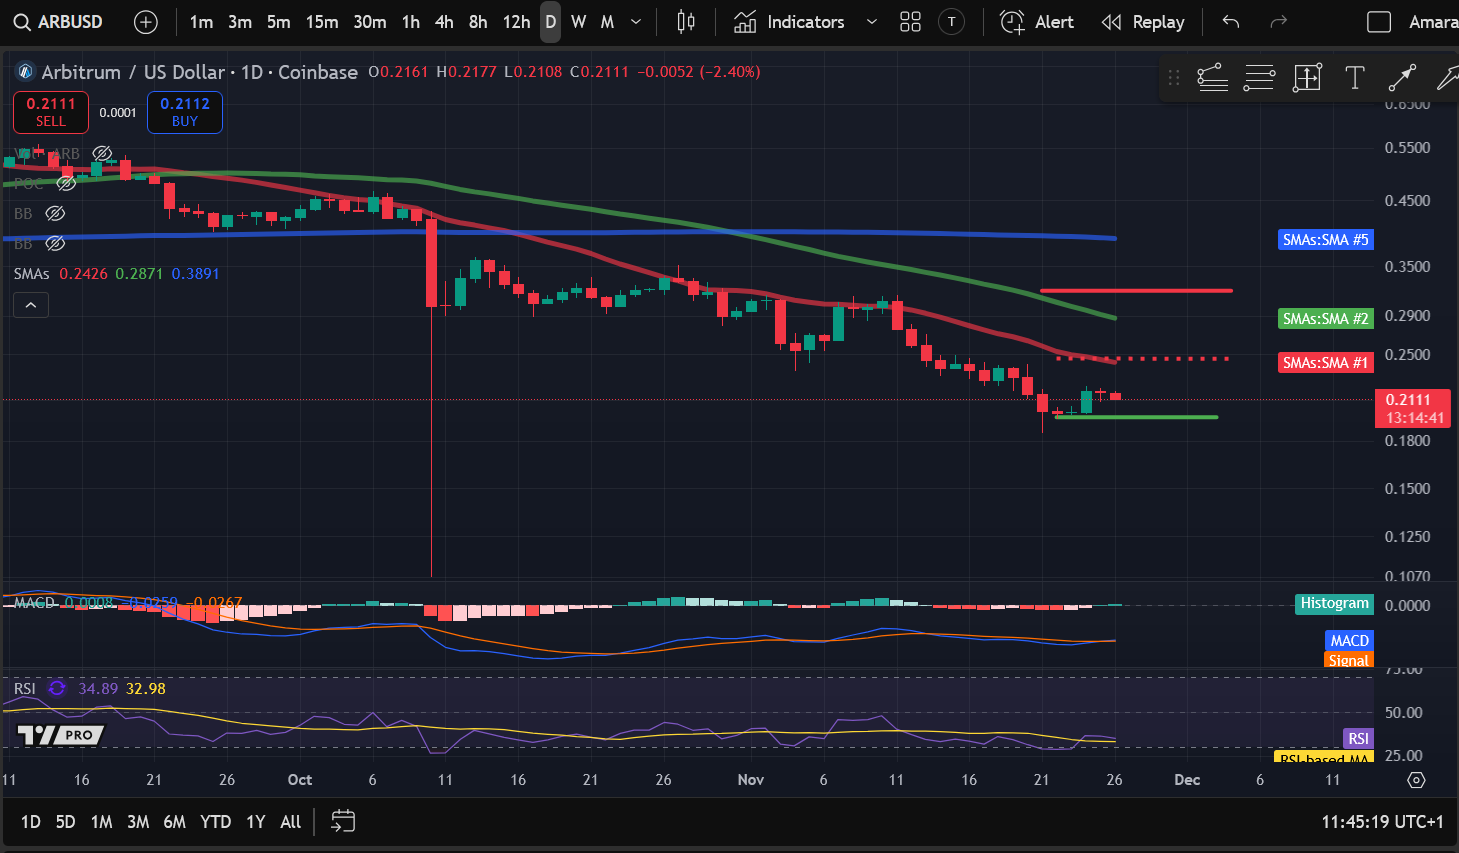Viewport: 1459px width, 853px height.
Task: Select the W weekly timeframe
Action: (578, 21)
